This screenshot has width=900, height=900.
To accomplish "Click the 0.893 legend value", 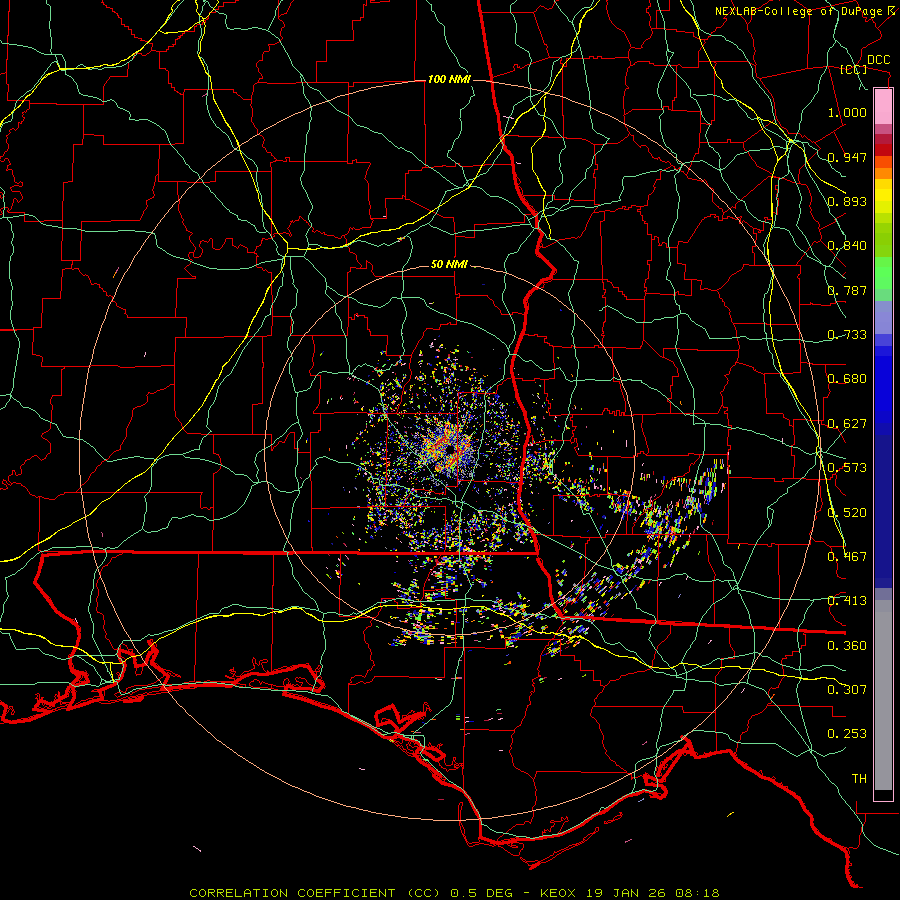I will 847,201.
